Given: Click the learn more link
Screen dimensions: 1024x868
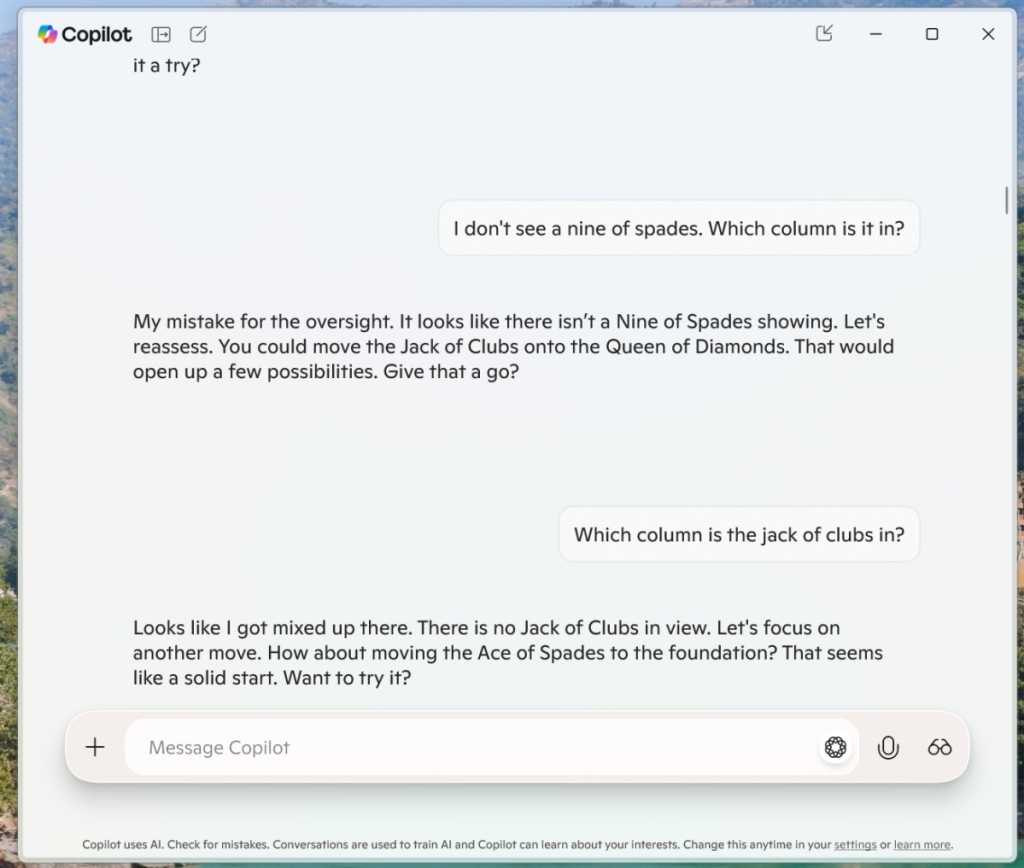Looking at the screenshot, I should tap(922, 845).
